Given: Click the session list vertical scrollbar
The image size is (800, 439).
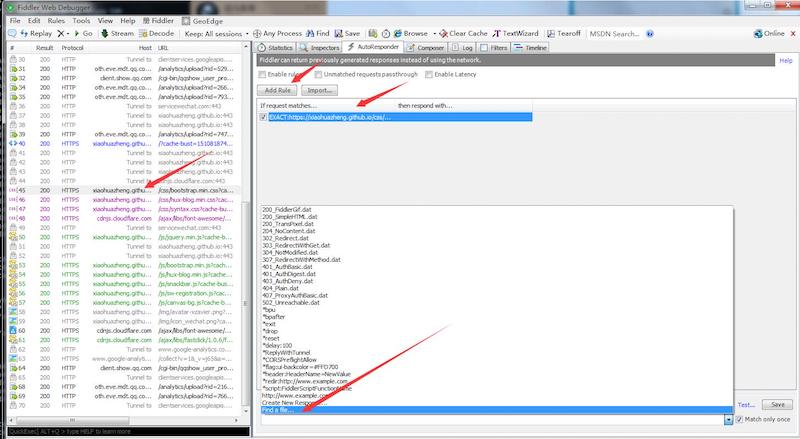Looking at the screenshot, I should (x=245, y=303).
